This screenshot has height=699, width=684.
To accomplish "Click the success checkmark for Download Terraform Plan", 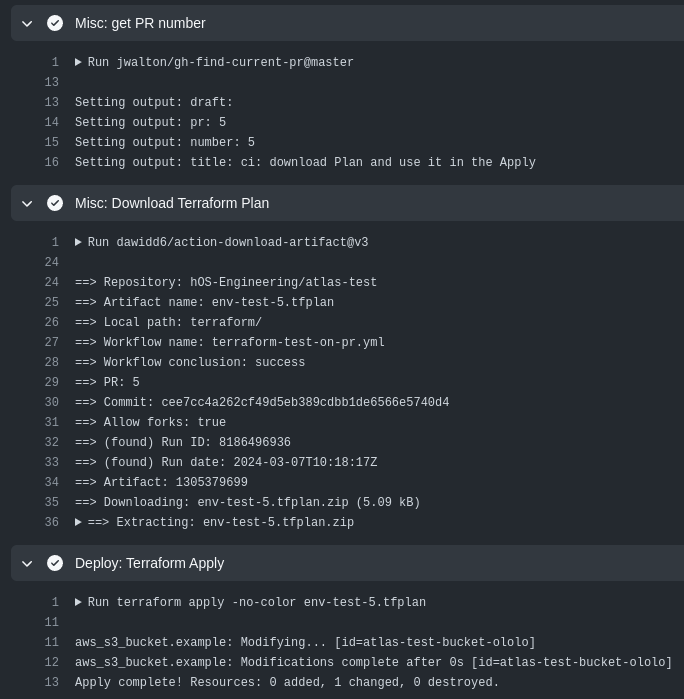I will [55, 203].
